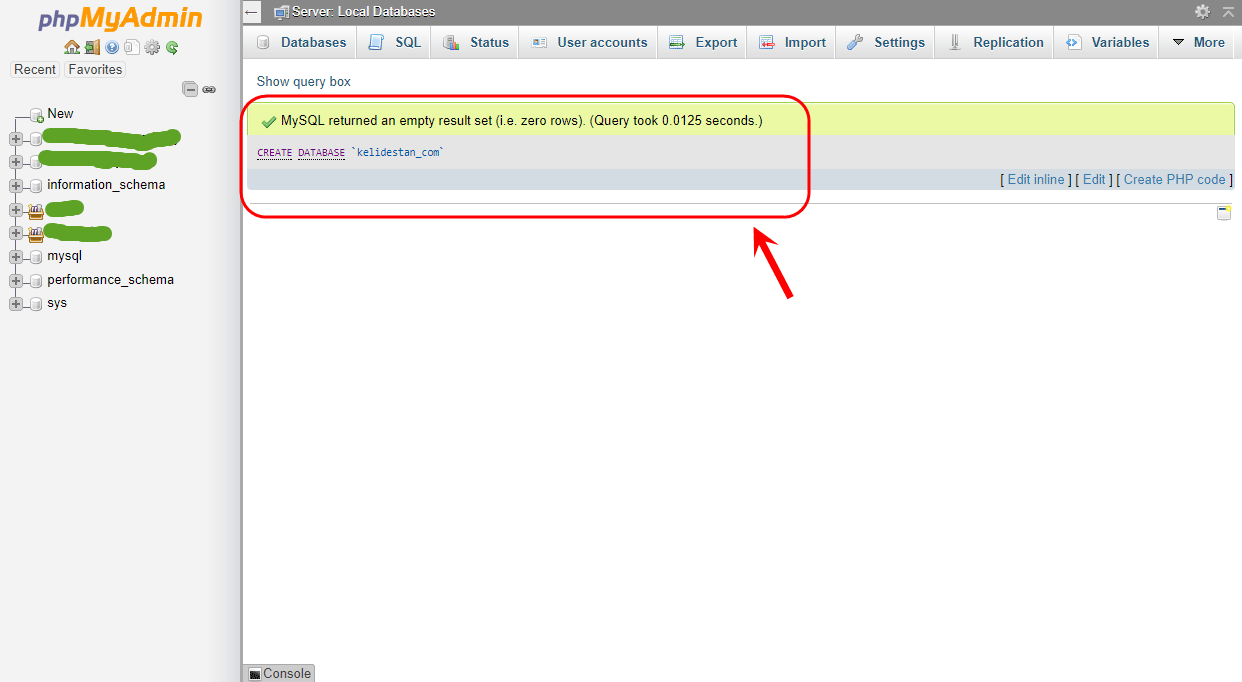Select New in the database tree
Screen dimensions: 1242x682
(60, 114)
